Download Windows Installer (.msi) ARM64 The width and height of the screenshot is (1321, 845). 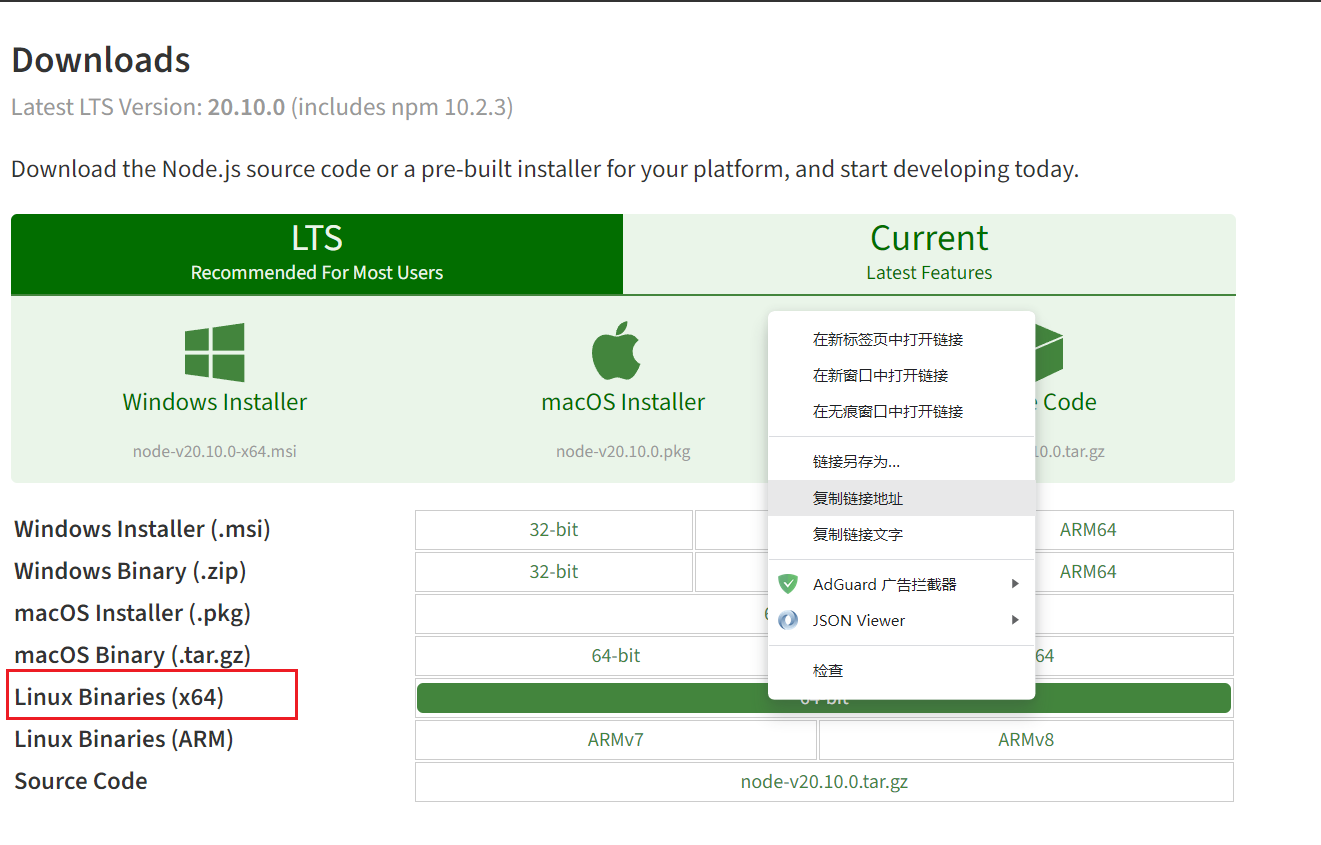click(1088, 530)
